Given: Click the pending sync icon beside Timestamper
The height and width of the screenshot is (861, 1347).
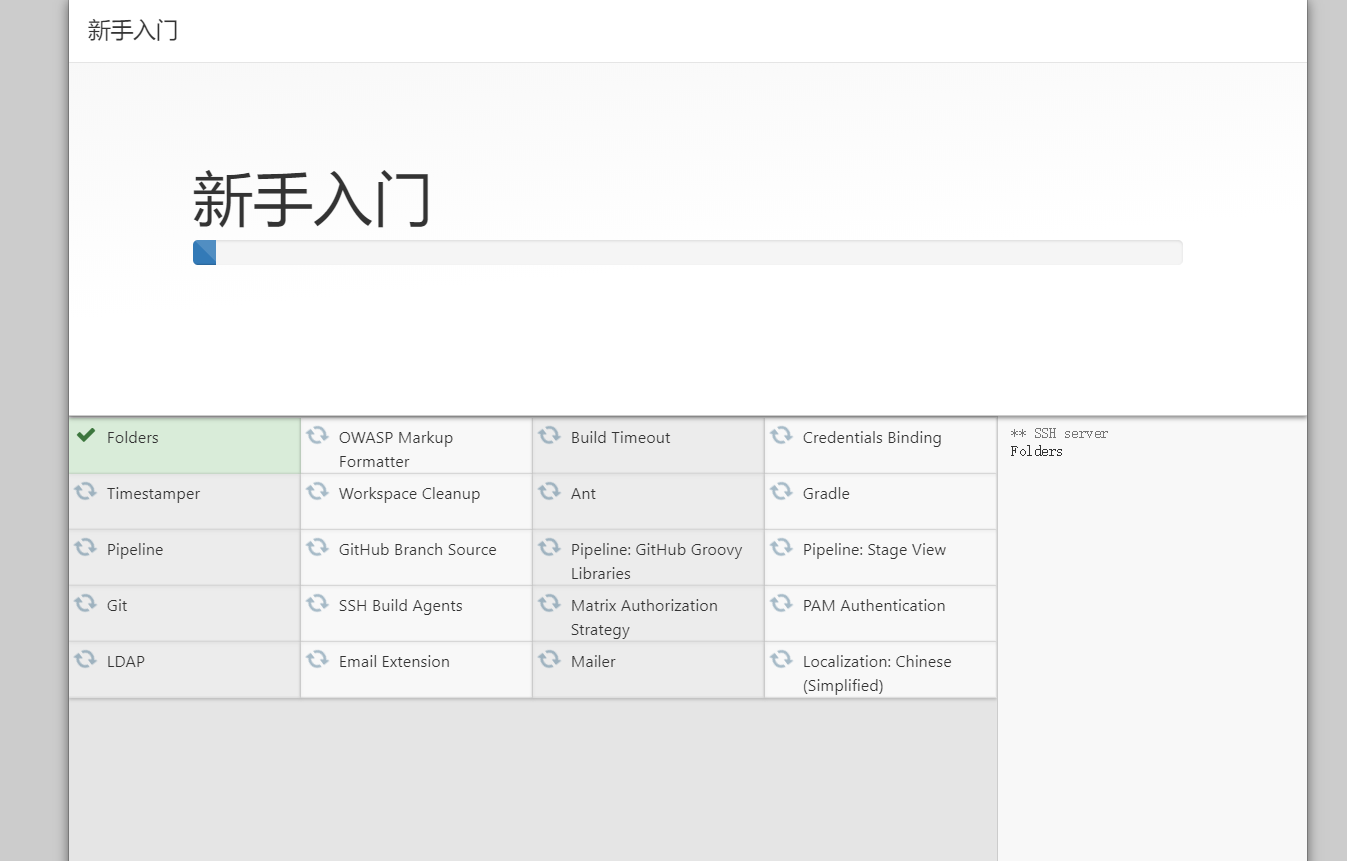Looking at the screenshot, I should coord(85,491).
